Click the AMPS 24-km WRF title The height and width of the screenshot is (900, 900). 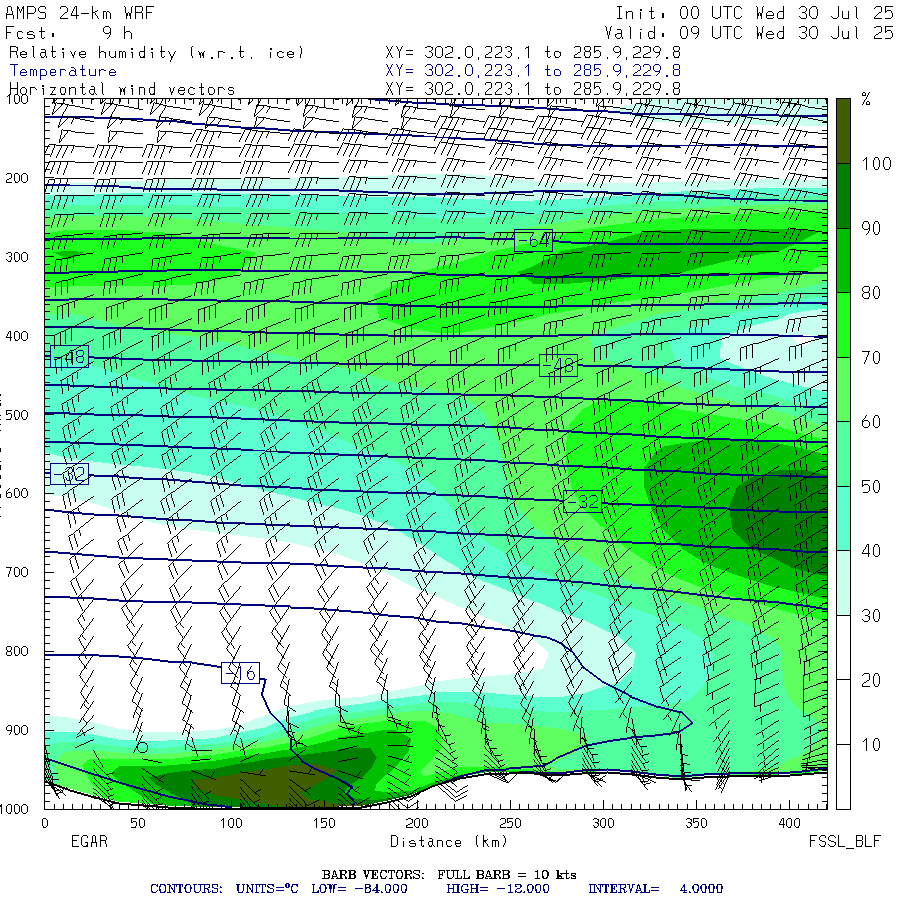(80, 13)
